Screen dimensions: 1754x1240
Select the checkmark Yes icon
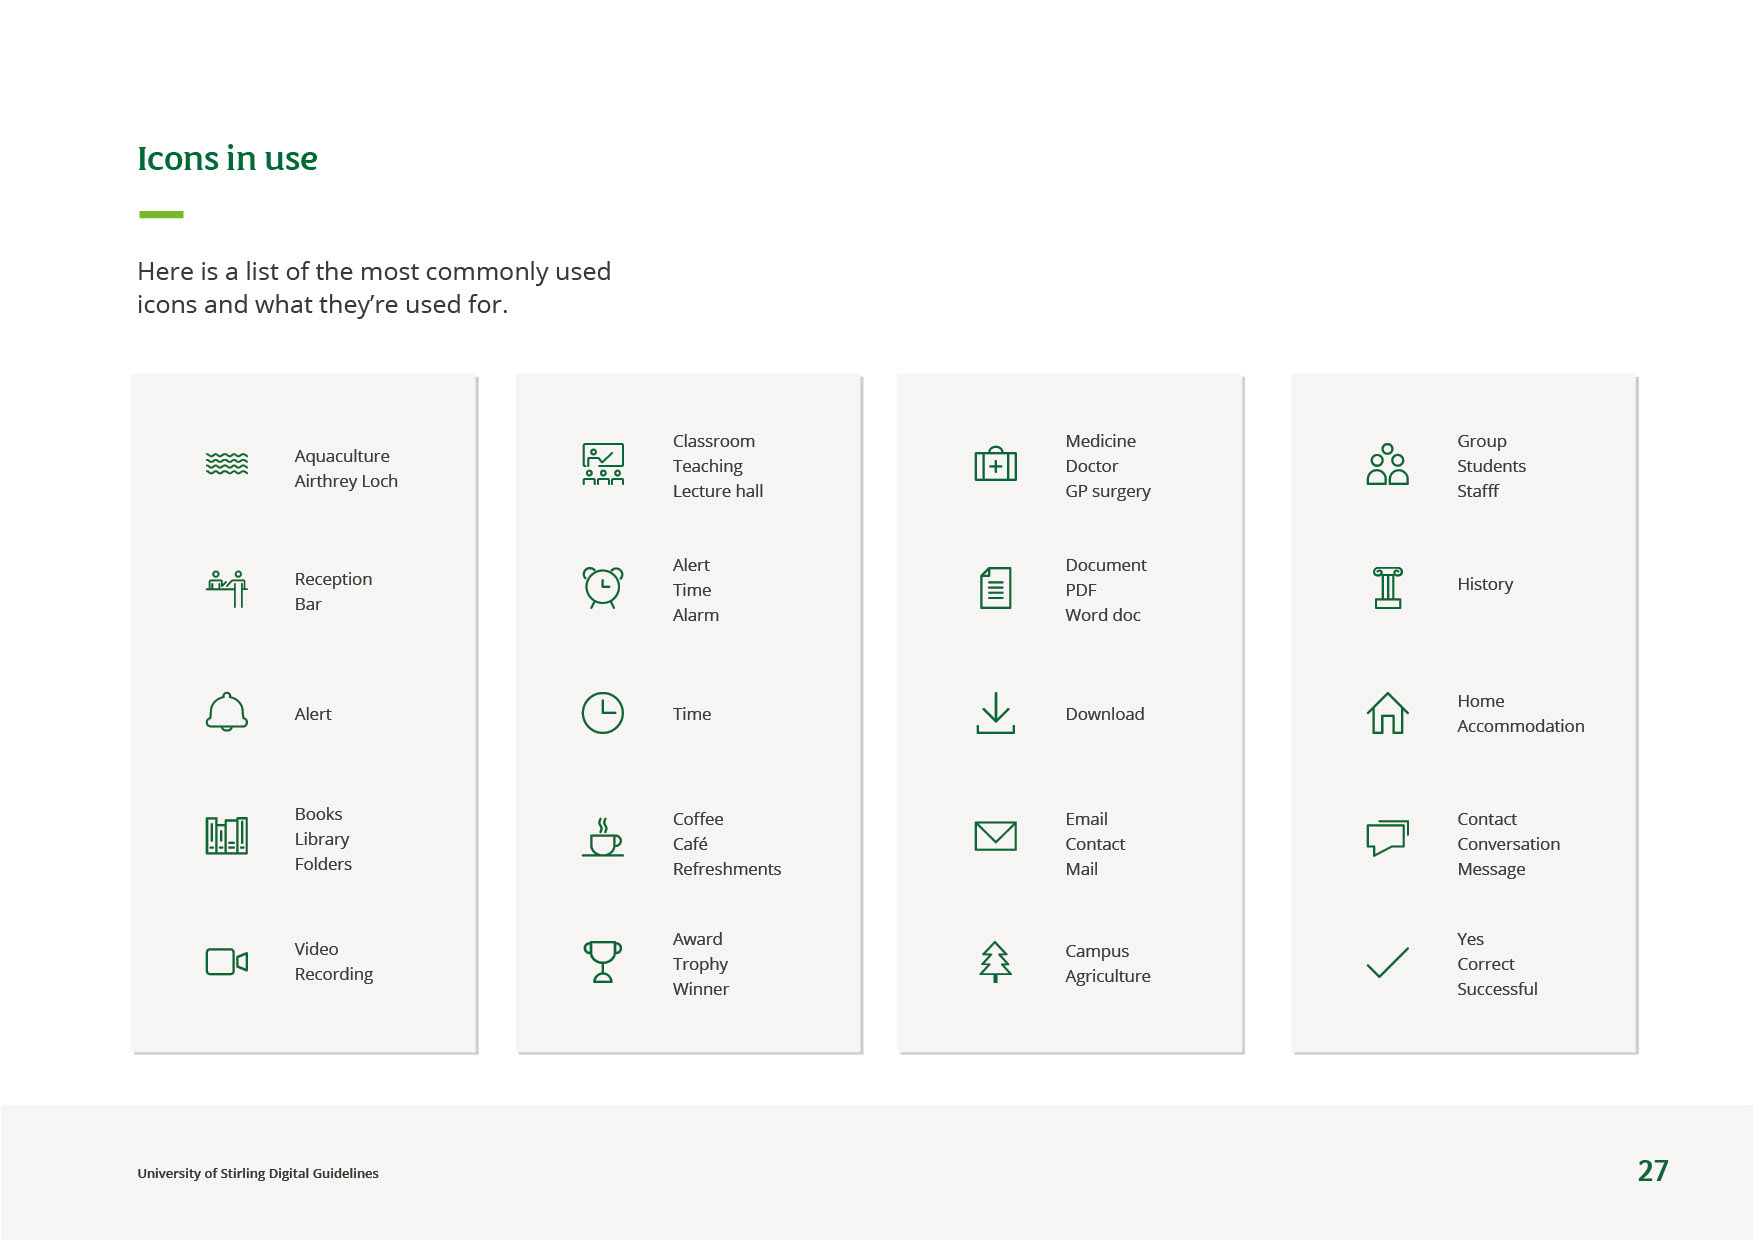pos(1388,962)
